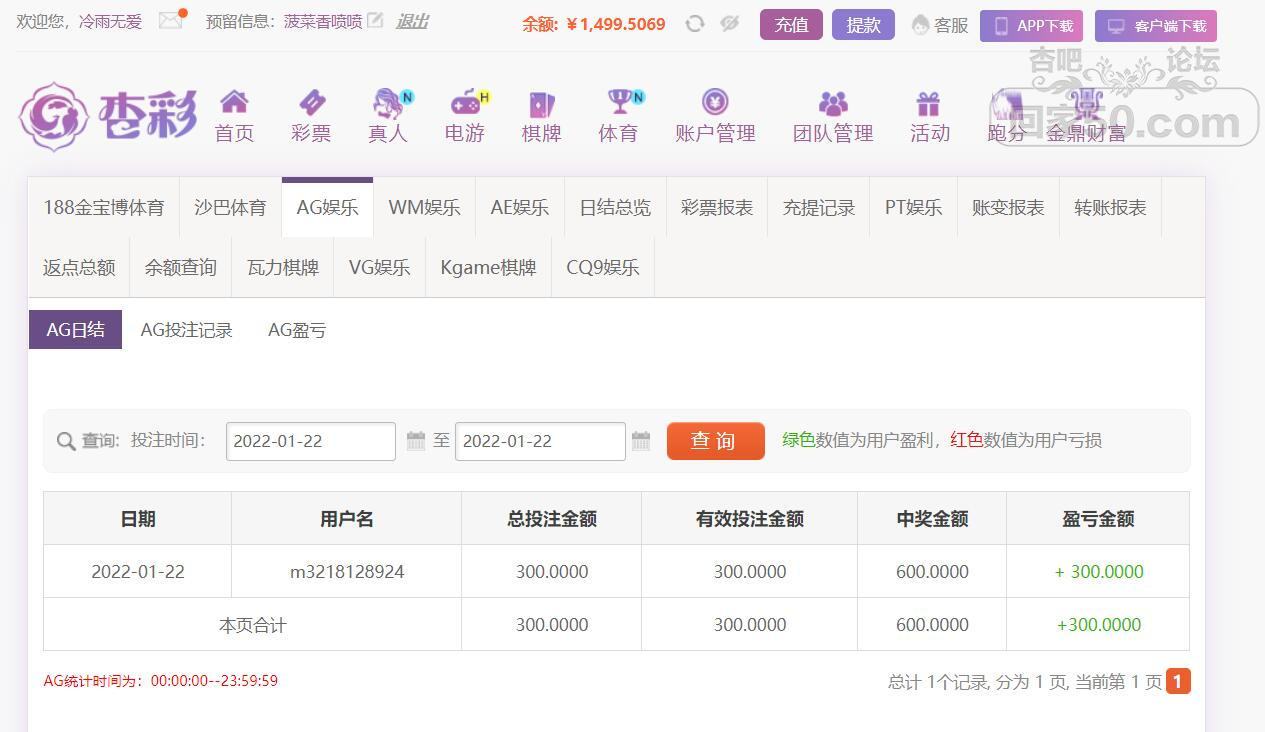Click the username 冷雨无爱
Image resolution: width=1265 pixels, height=732 pixels.
(x=110, y=21)
